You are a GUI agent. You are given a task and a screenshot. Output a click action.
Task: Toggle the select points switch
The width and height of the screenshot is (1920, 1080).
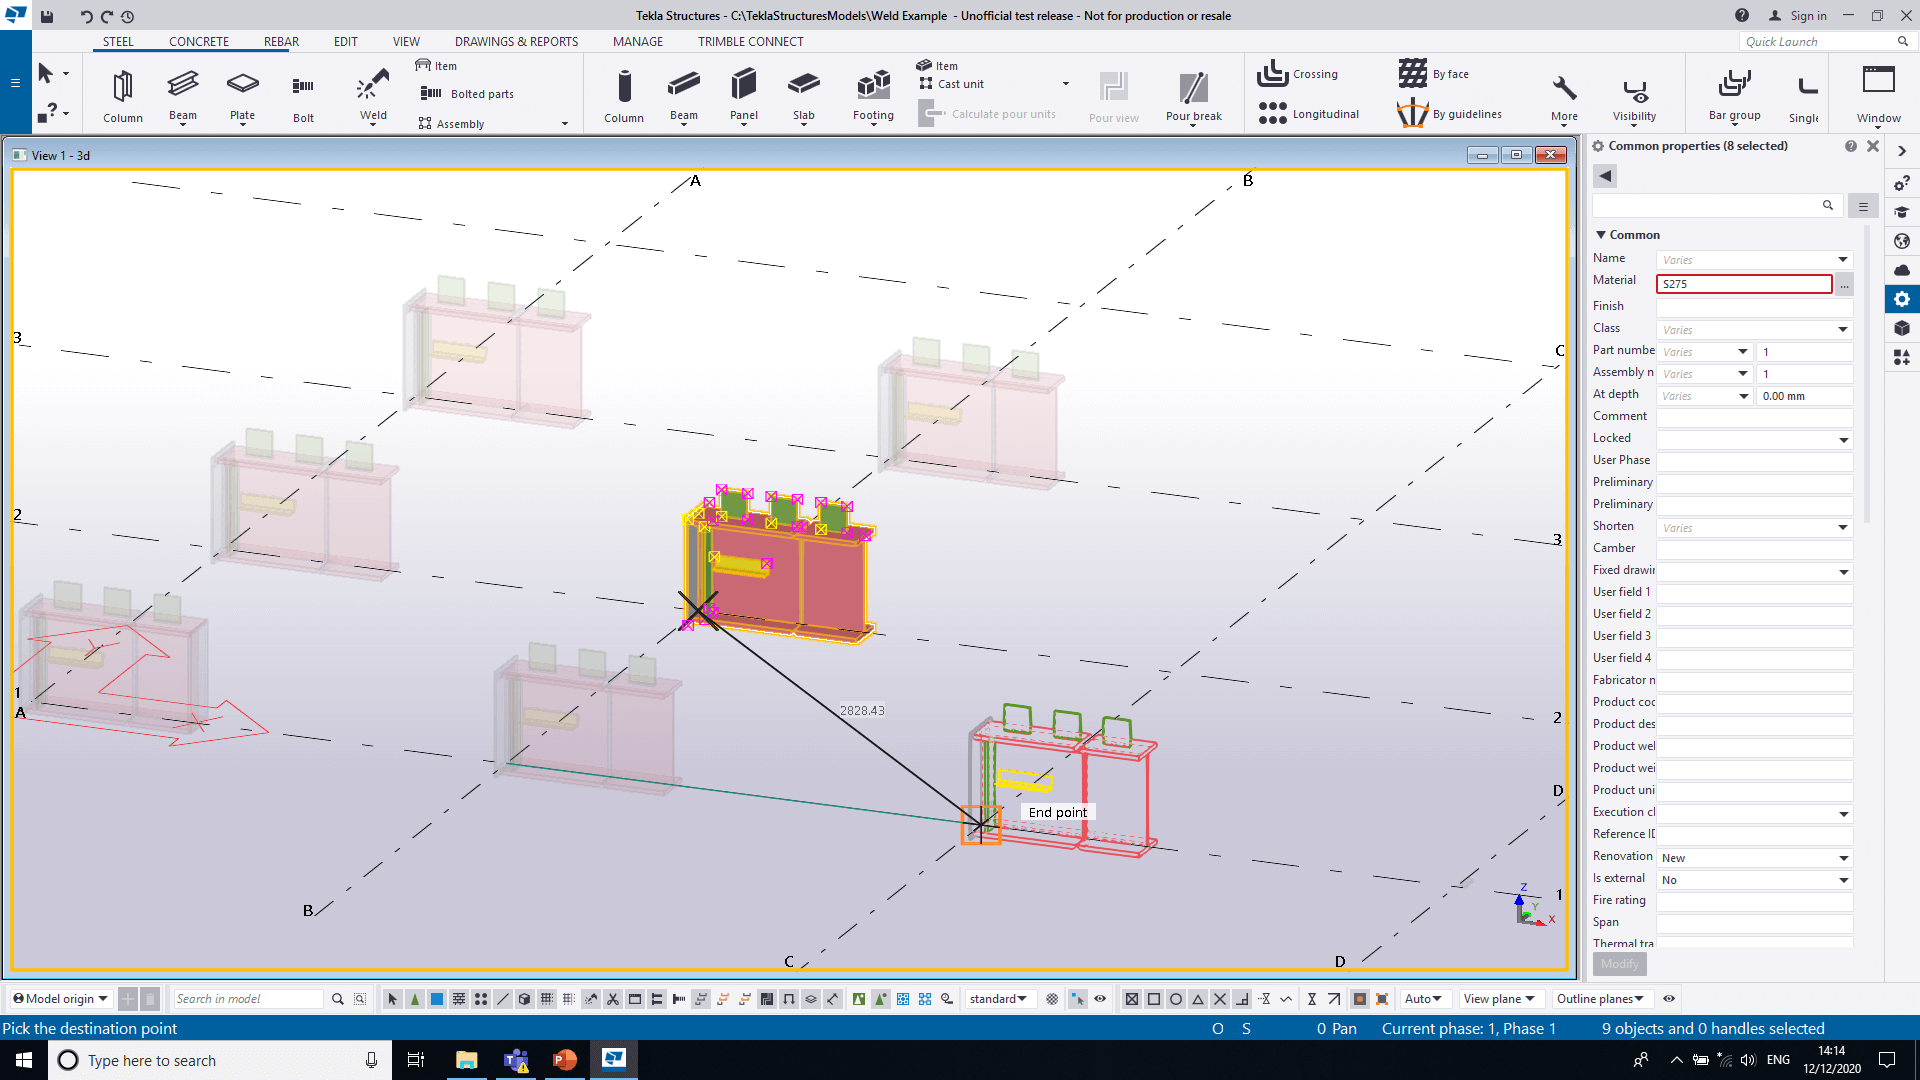(480, 999)
